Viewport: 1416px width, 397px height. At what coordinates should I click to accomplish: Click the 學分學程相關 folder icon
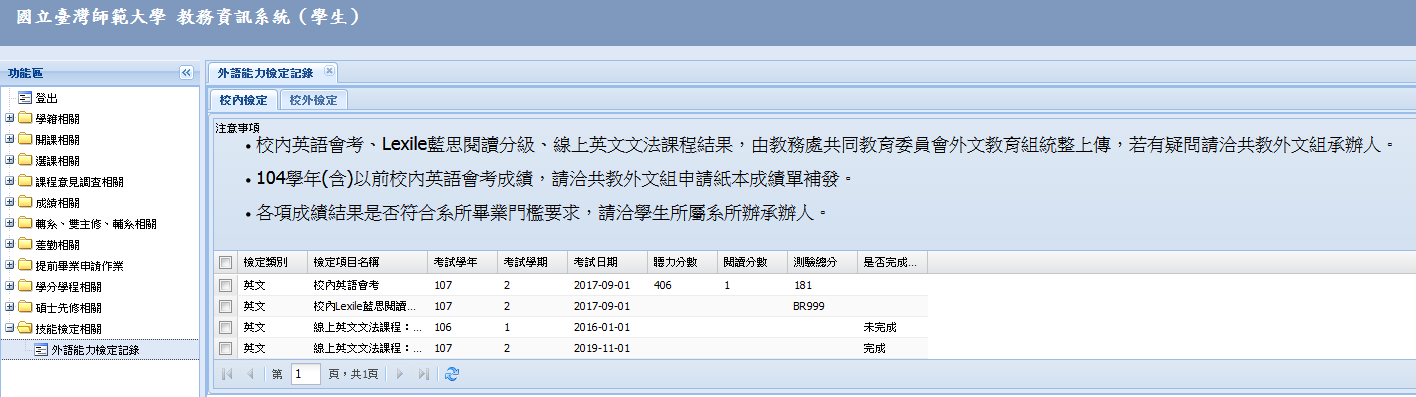pos(25,287)
